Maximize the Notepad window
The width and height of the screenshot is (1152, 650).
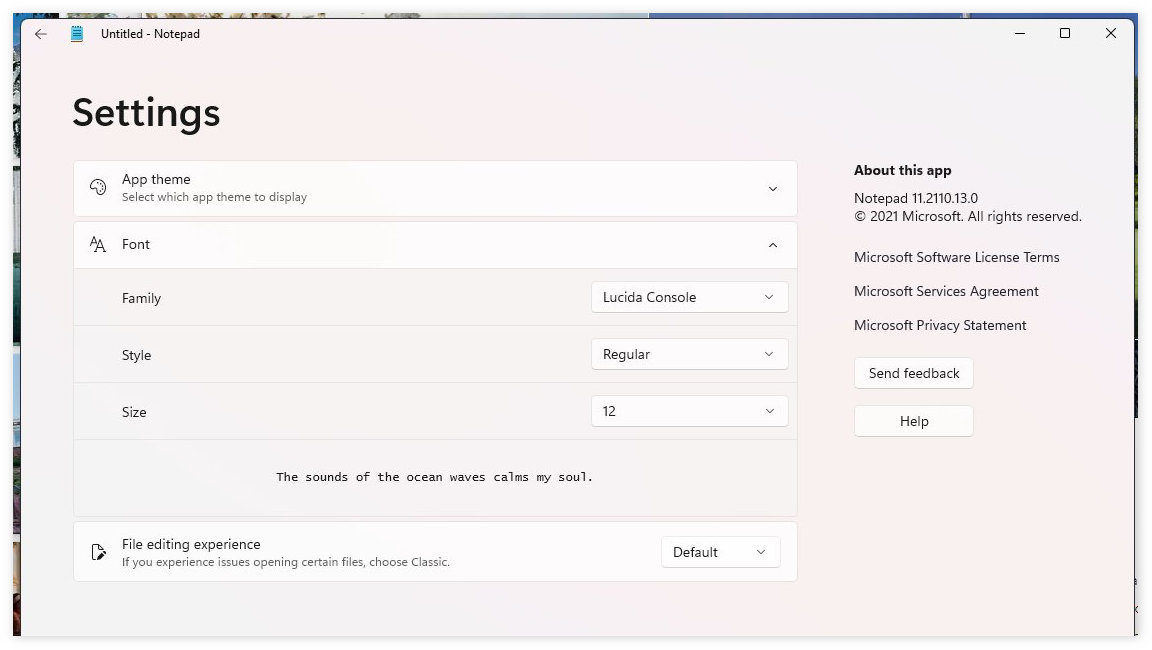(x=1065, y=34)
